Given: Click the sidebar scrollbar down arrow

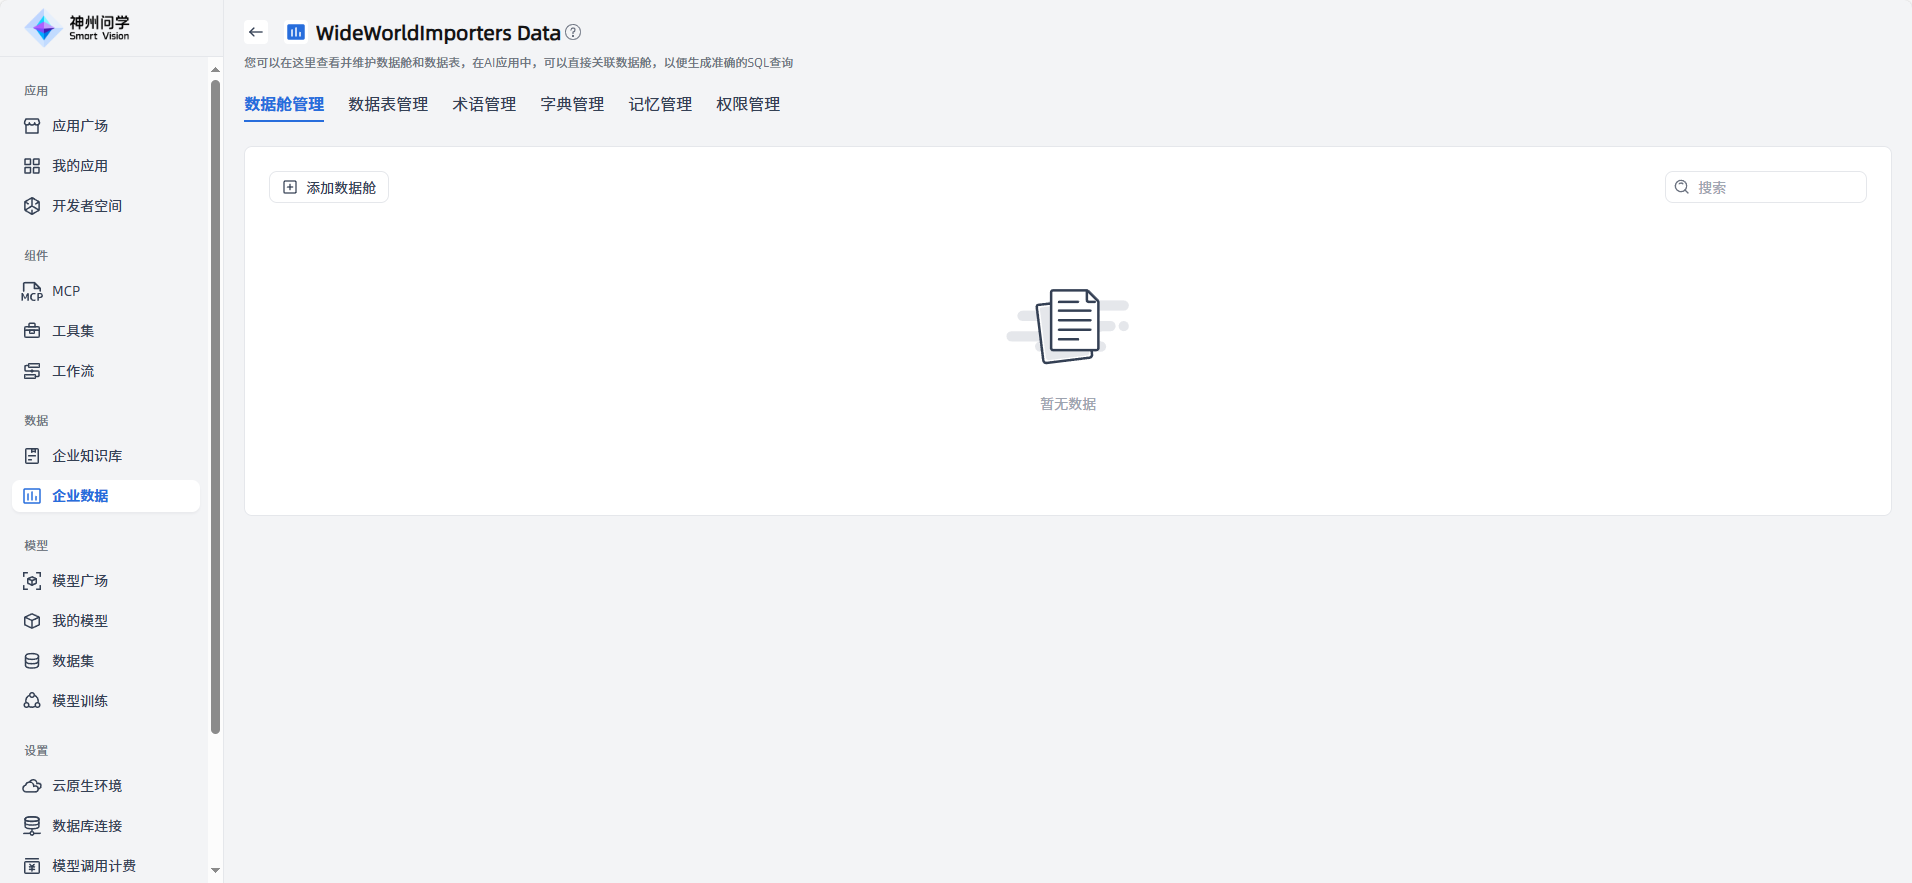Looking at the screenshot, I should click(215, 870).
